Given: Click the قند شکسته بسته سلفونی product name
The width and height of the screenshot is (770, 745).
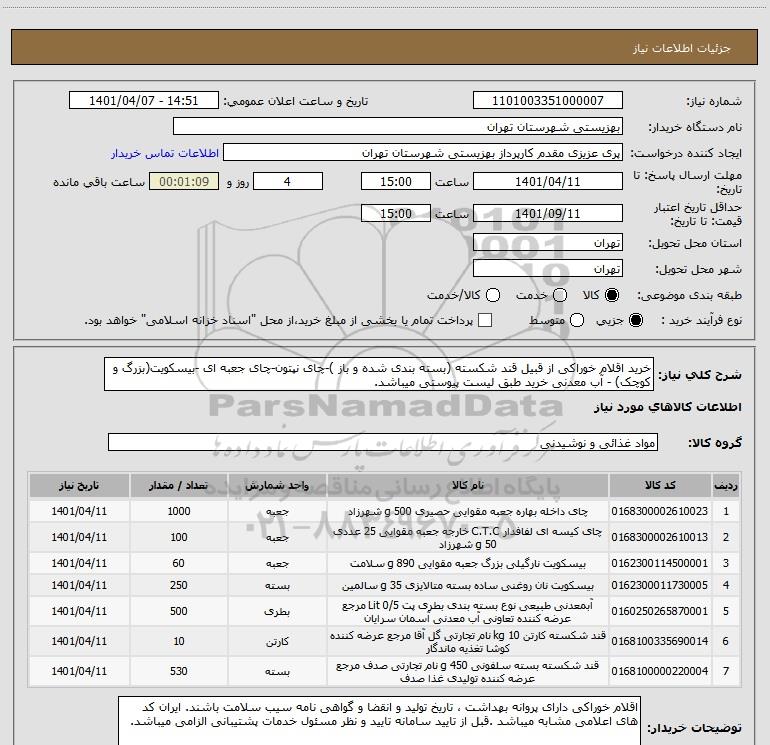Looking at the screenshot, I should coord(468,672).
